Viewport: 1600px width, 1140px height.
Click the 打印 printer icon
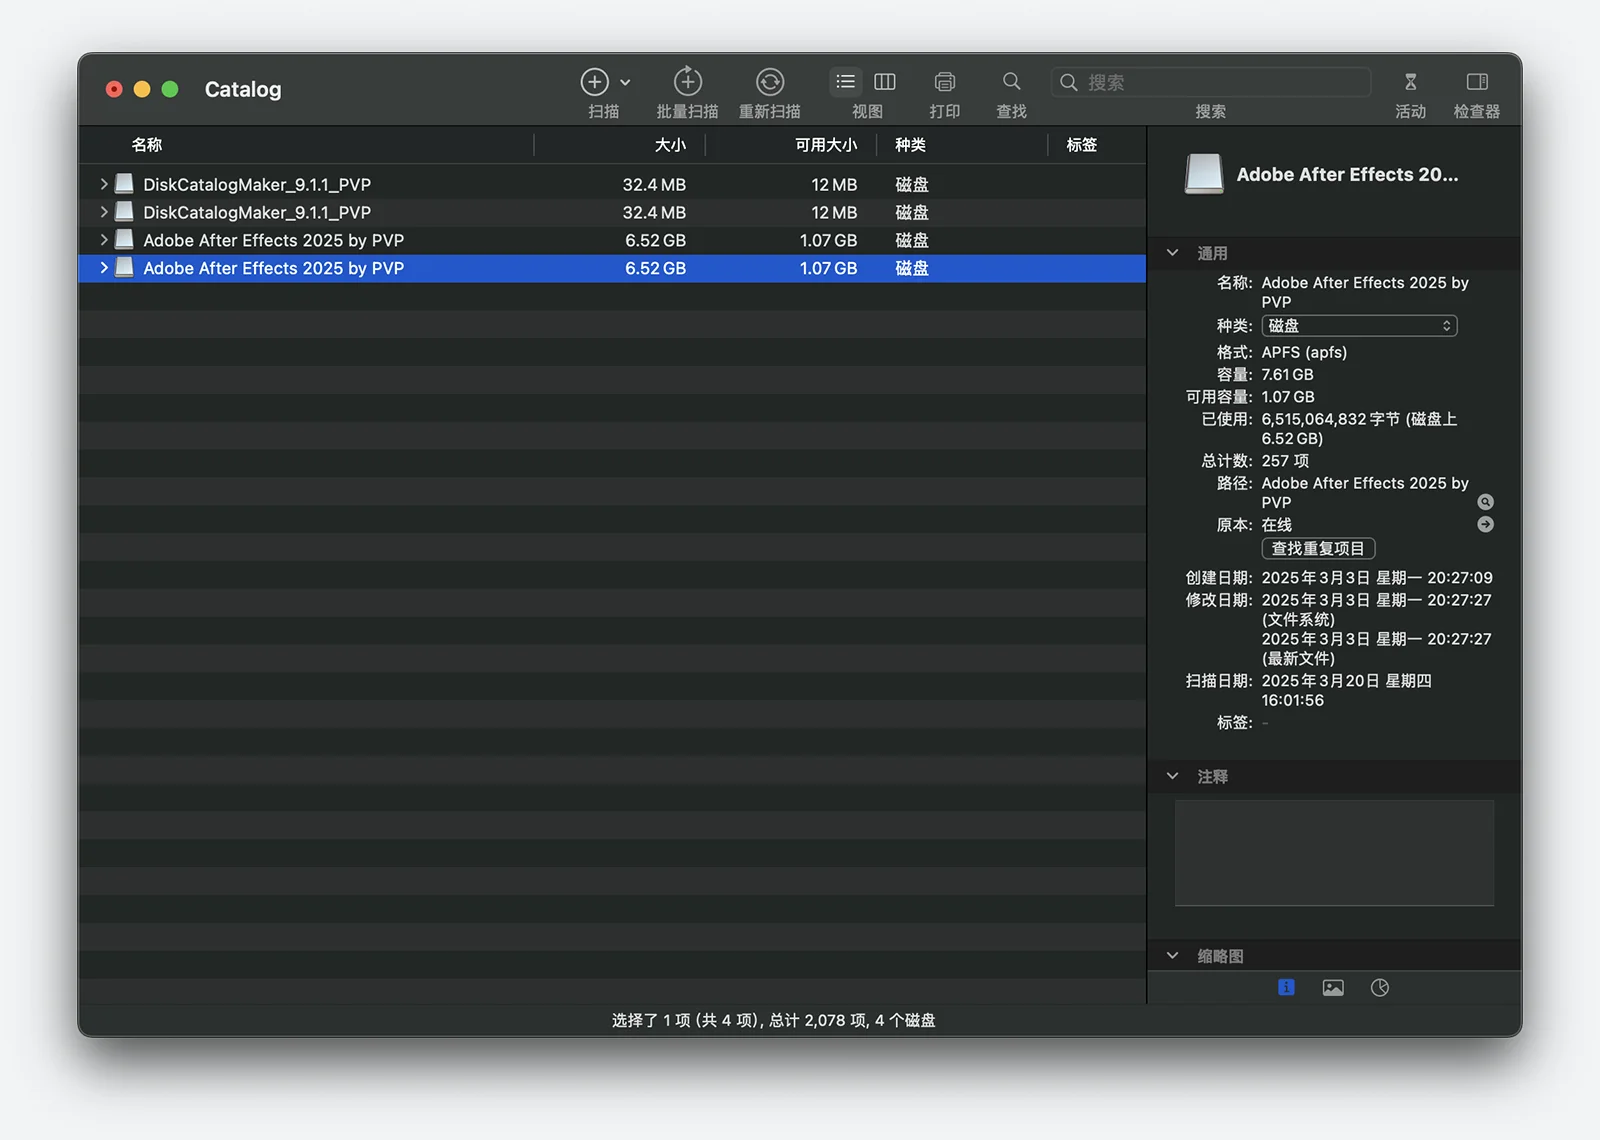point(945,82)
